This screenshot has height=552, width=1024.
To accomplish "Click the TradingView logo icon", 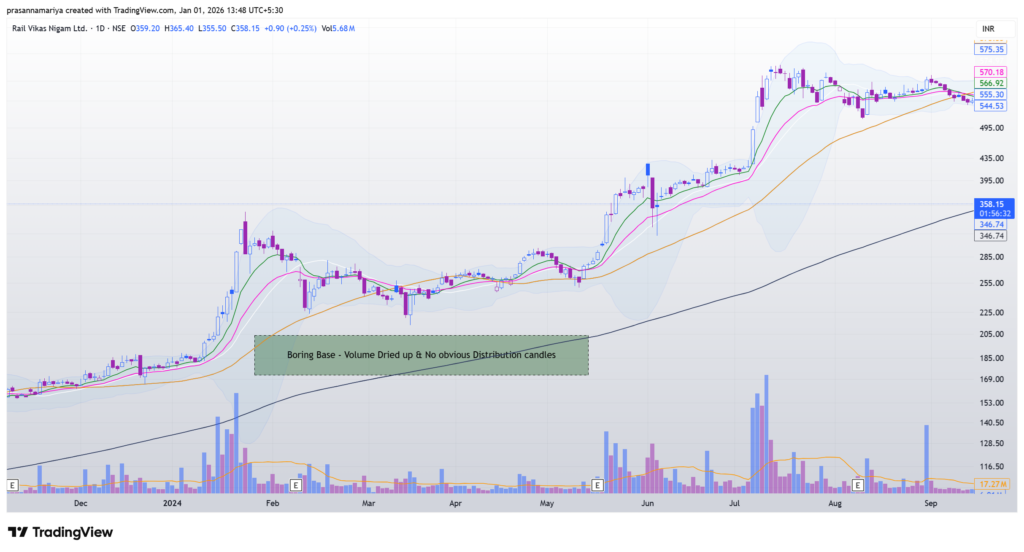I will coord(18,532).
